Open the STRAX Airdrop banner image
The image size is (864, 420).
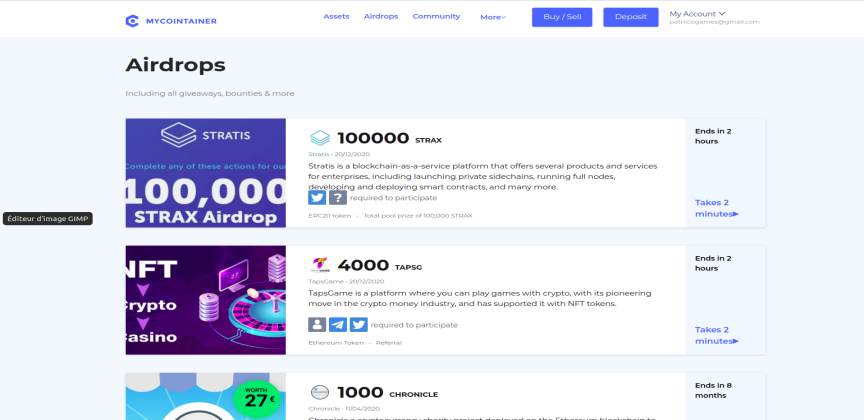click(206, 173)
